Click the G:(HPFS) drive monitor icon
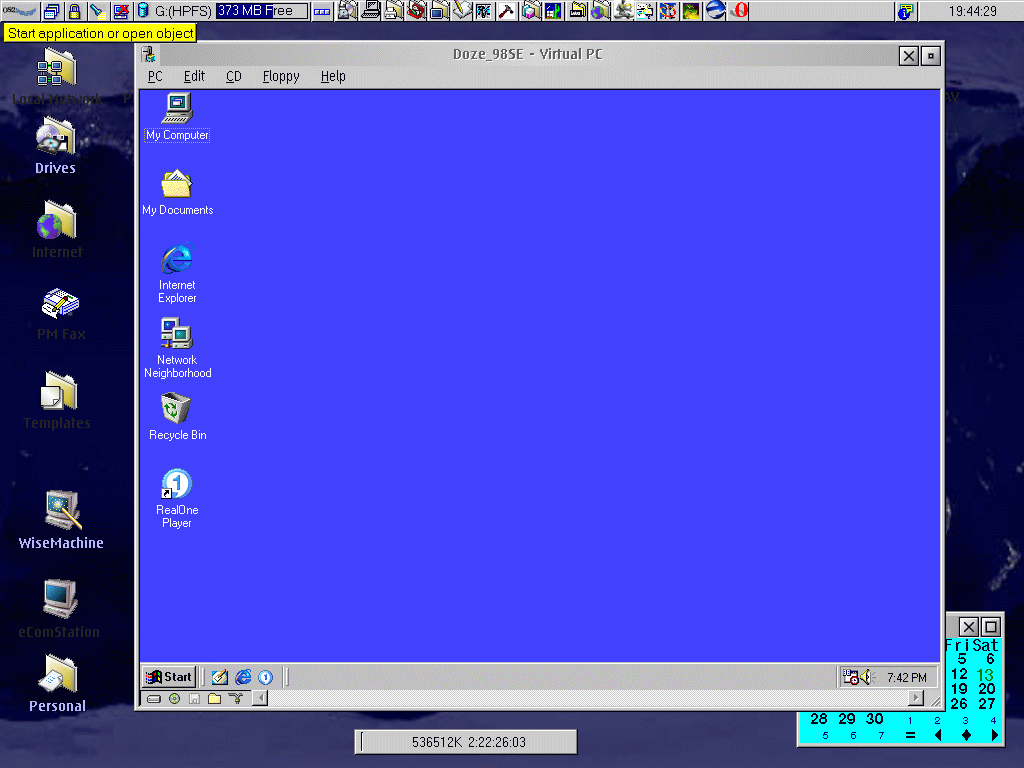1024x768 pixels. [x=143, y=11]
